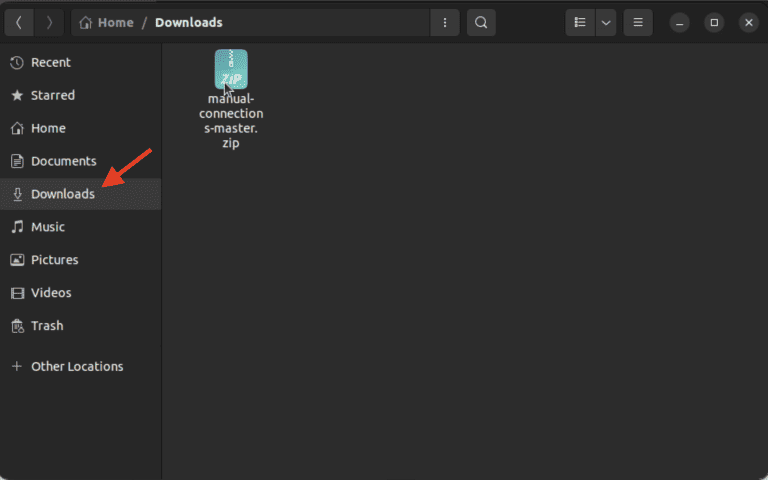Select the manual-connections-master.zip file
Viewport: 768px width, 480px height.
pos(231,72)
